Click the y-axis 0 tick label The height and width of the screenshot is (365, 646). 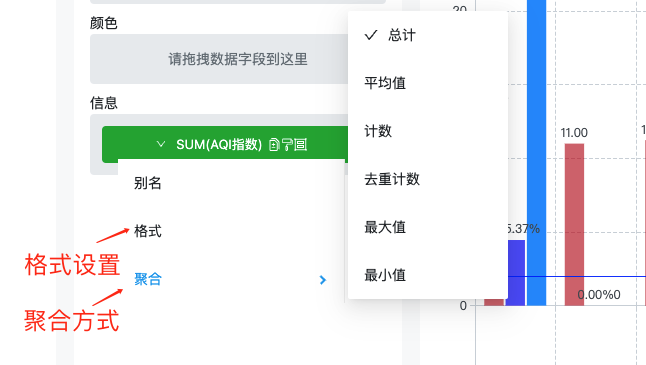tap(463, 306)
